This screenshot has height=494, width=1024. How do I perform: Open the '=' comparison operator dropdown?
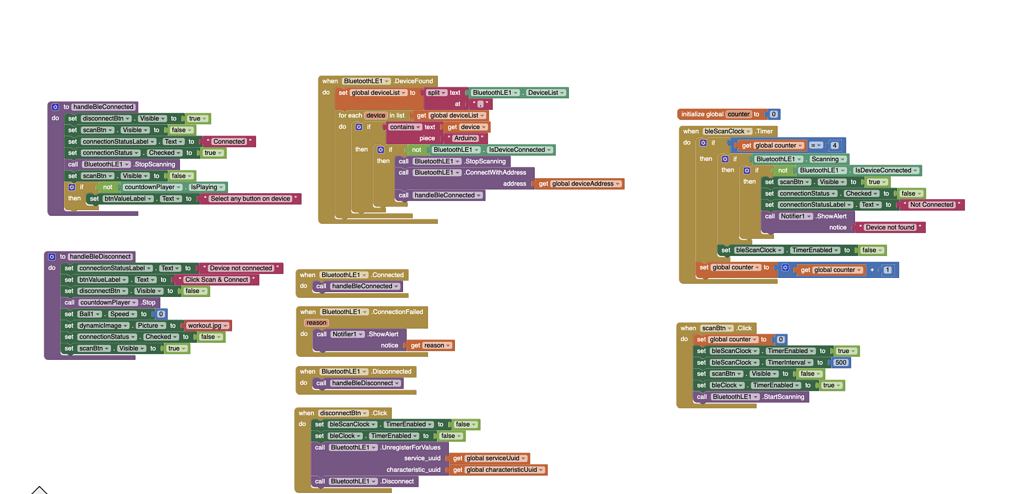(814, 146)
